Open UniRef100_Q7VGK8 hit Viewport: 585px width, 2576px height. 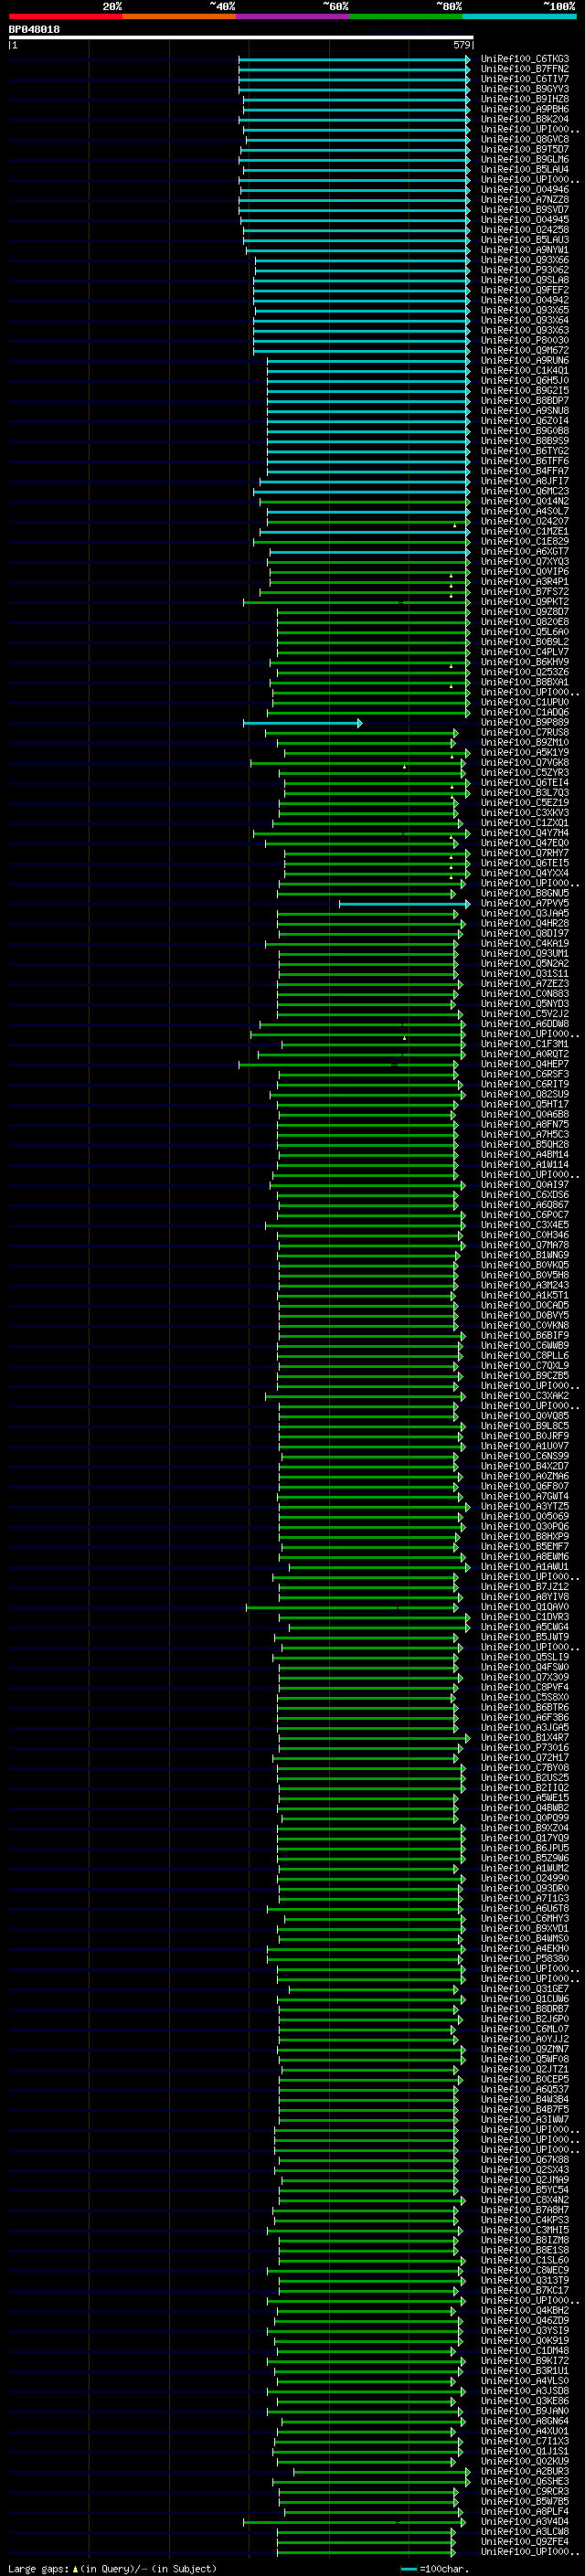tap(525, 762)
